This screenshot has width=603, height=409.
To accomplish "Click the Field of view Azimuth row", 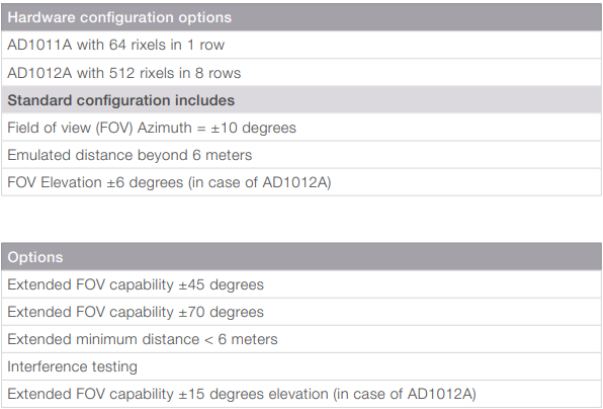I will tap(151, 128).
